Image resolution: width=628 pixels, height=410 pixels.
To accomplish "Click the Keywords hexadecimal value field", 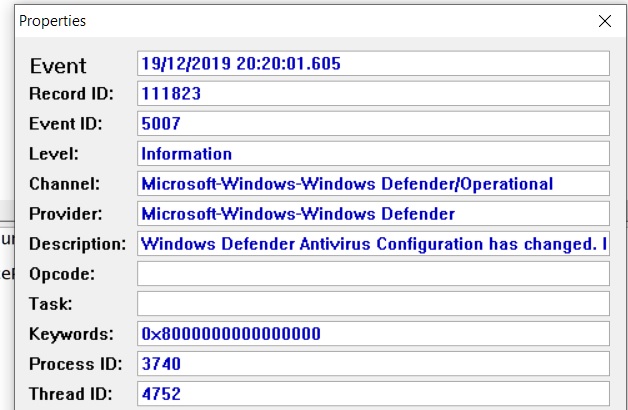I will pyautogui.click(x=373, y=334).
